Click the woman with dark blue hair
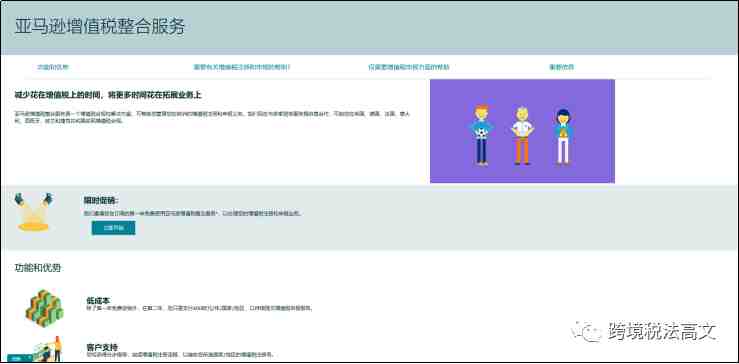 coord(562,137)
